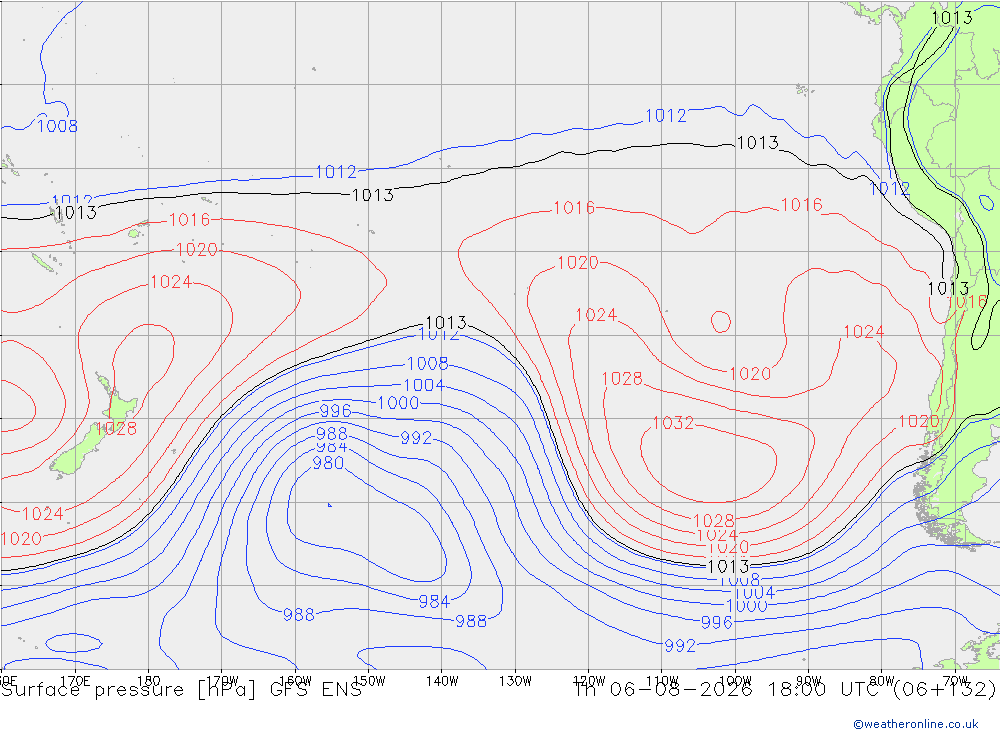Viewport: 1000px width, 733px height.
Task: Click the 110W longitude axis label
Action: [662, 681]
